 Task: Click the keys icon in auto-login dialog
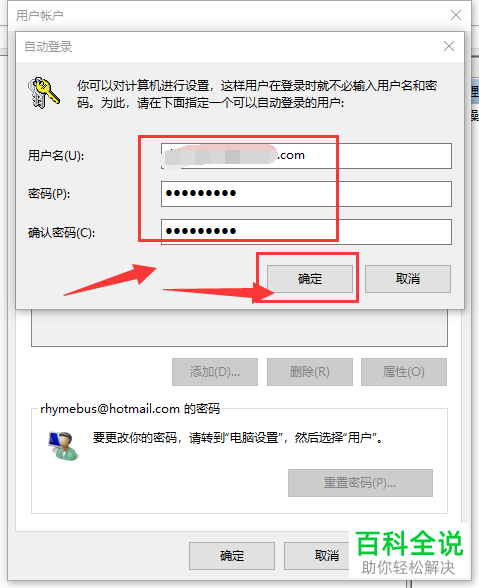coord(44,93)
